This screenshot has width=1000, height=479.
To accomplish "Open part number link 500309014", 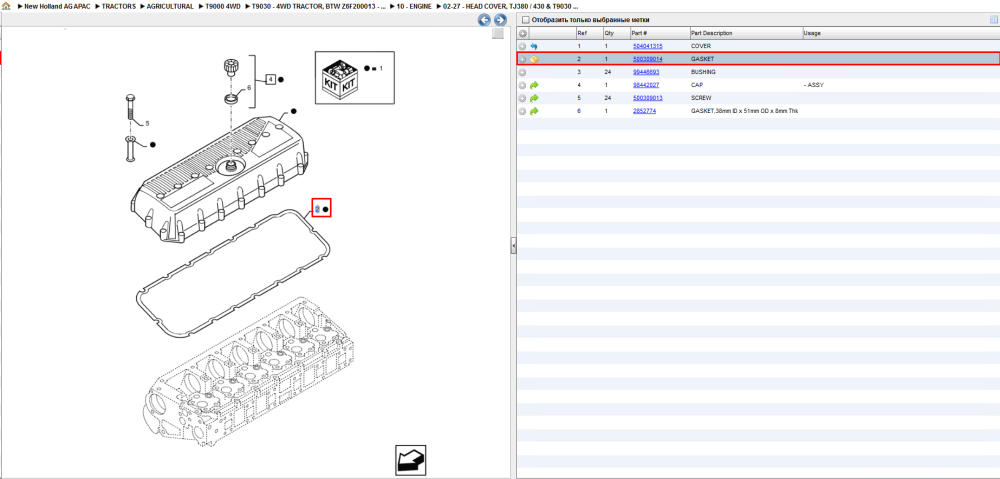I will (x=647, y=59).
